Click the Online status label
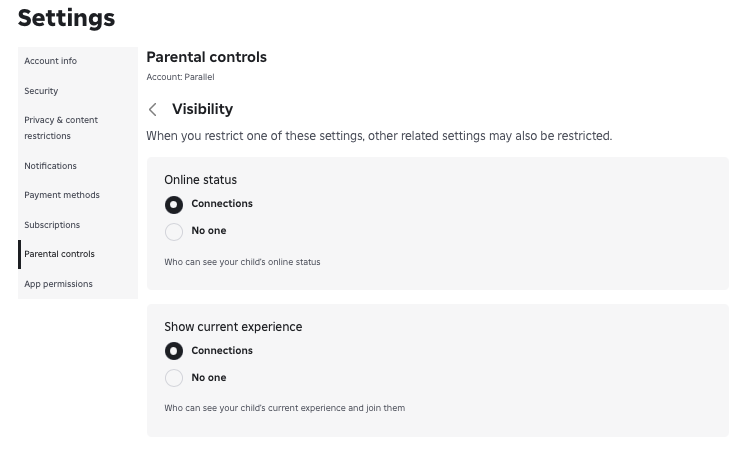 pos(200,180)
